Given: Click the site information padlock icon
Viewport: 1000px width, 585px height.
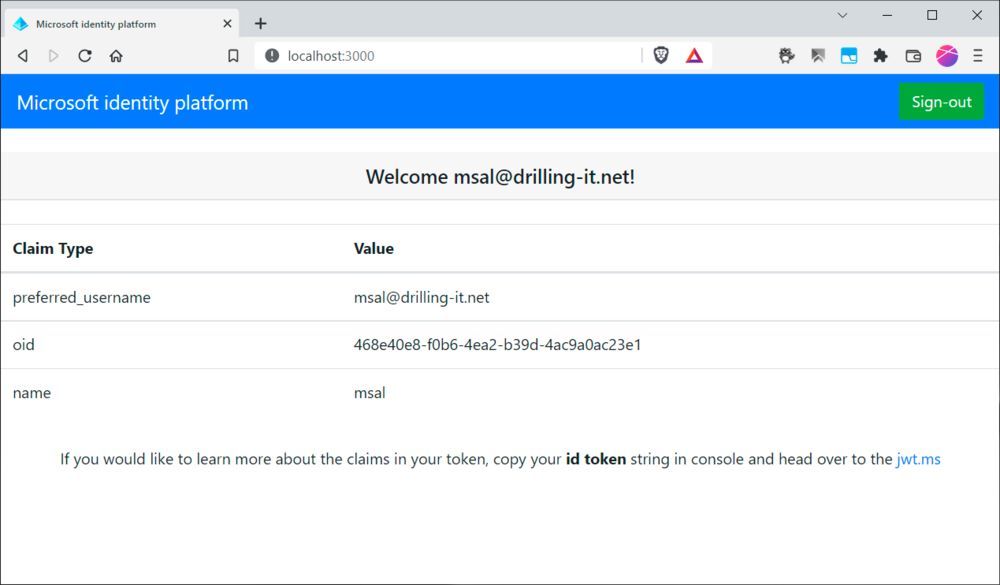Looking at the screenshot, I should 271,56.
